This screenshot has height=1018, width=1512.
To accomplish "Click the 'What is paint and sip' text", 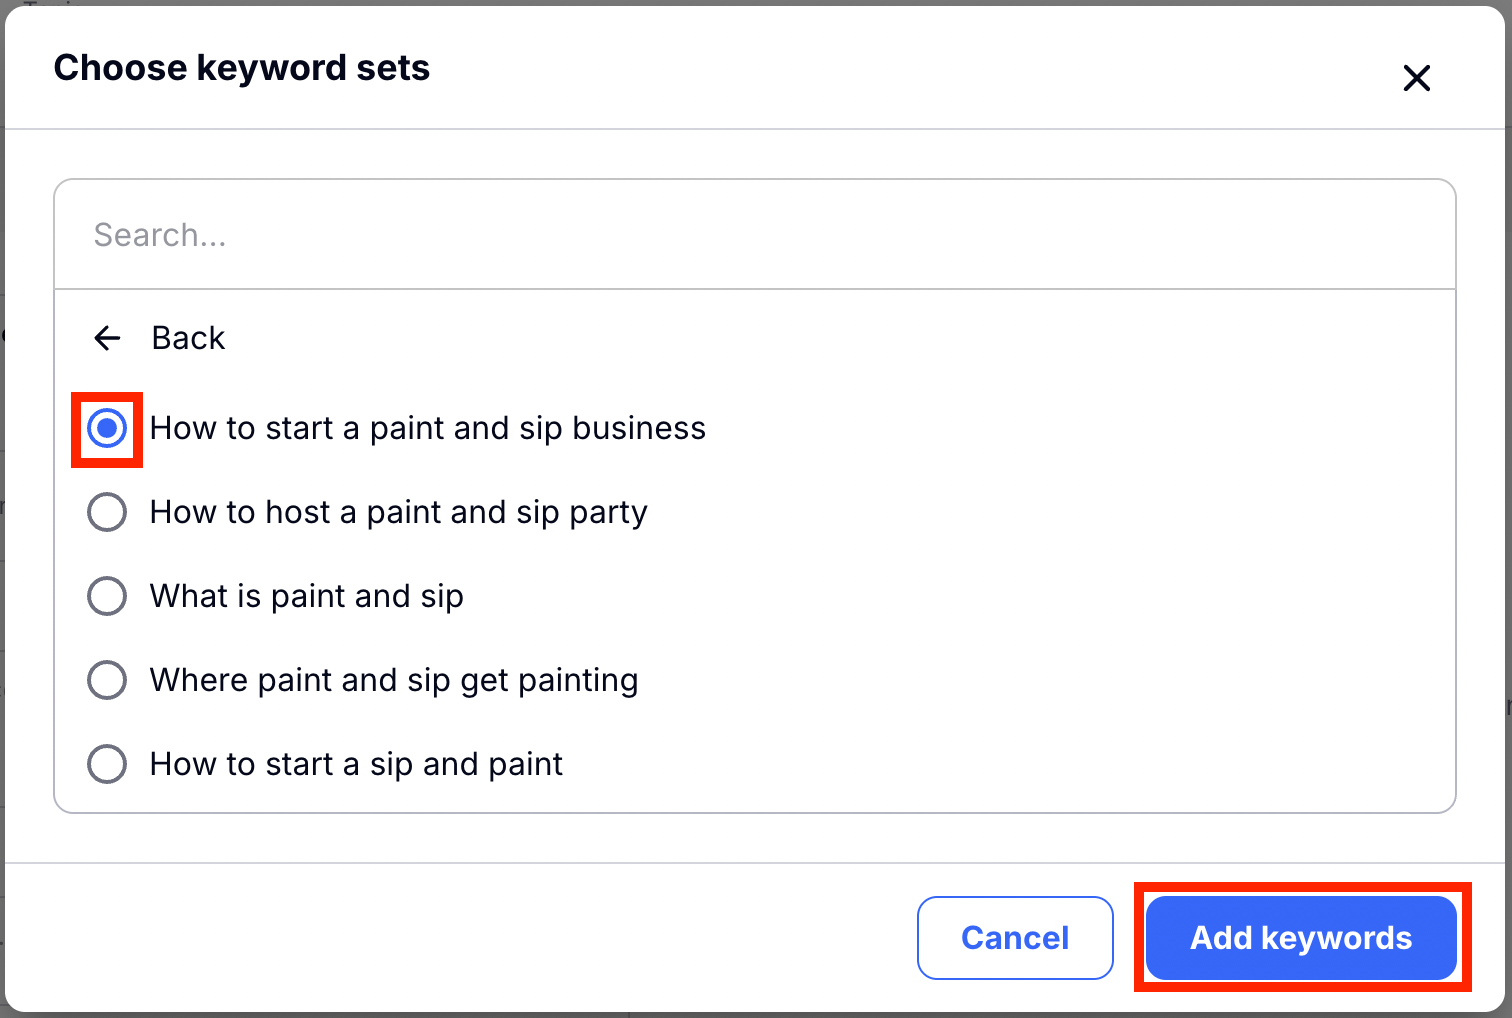I will pyautogui.click(x=306, y=596).
